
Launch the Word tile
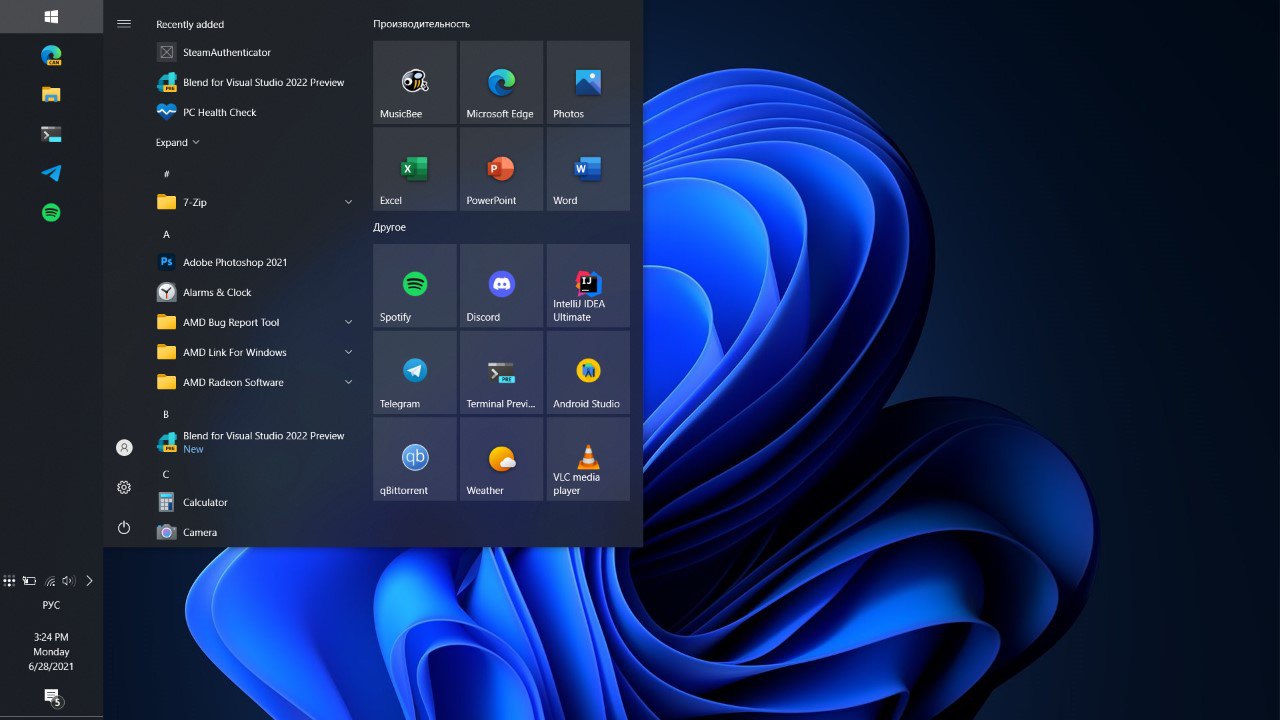(x=588, y=169)
